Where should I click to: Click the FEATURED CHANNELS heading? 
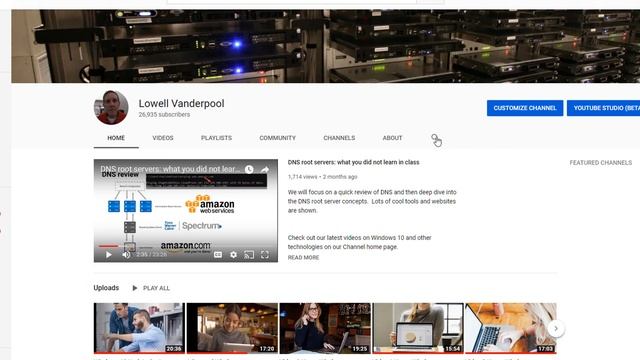point(600,162)
